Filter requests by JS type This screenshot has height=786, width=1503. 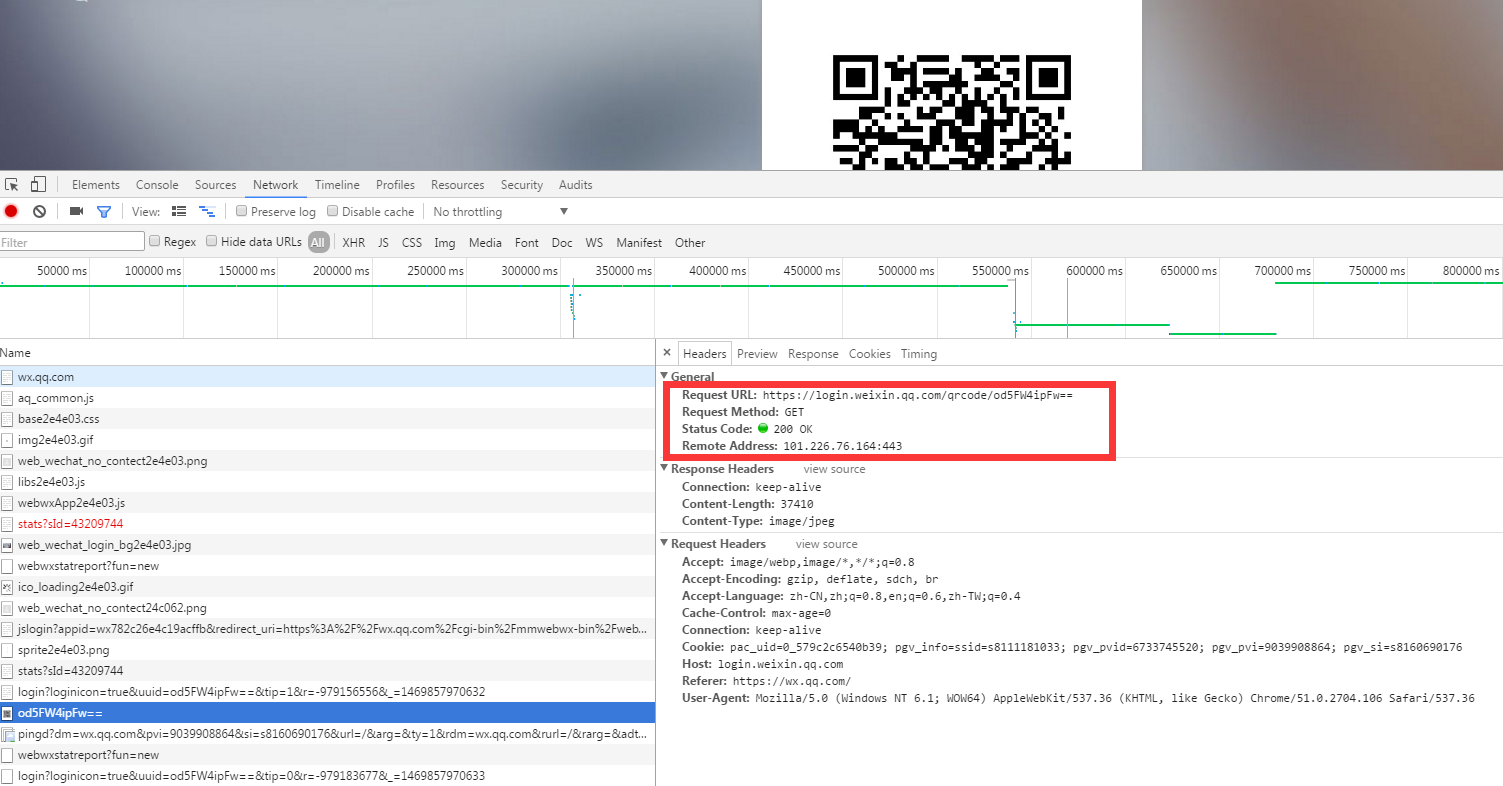tap(383, 243)
